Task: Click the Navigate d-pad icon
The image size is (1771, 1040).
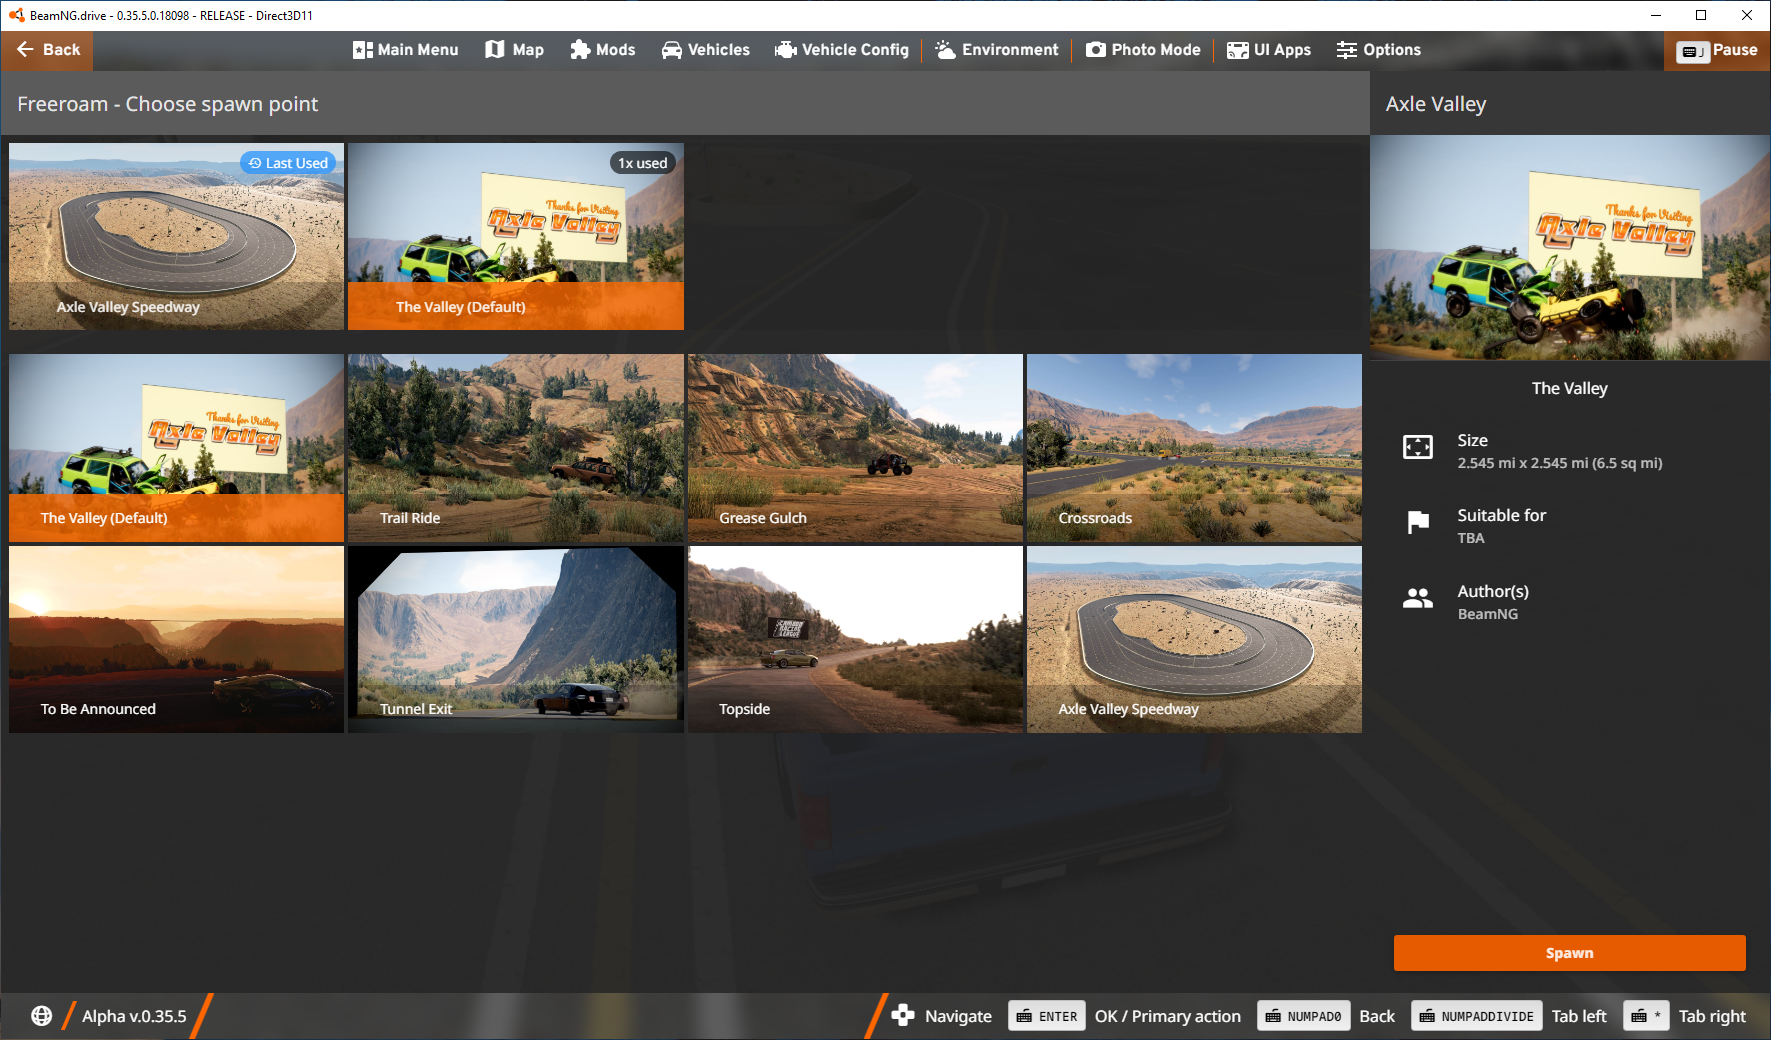Action: point(903,1016)
